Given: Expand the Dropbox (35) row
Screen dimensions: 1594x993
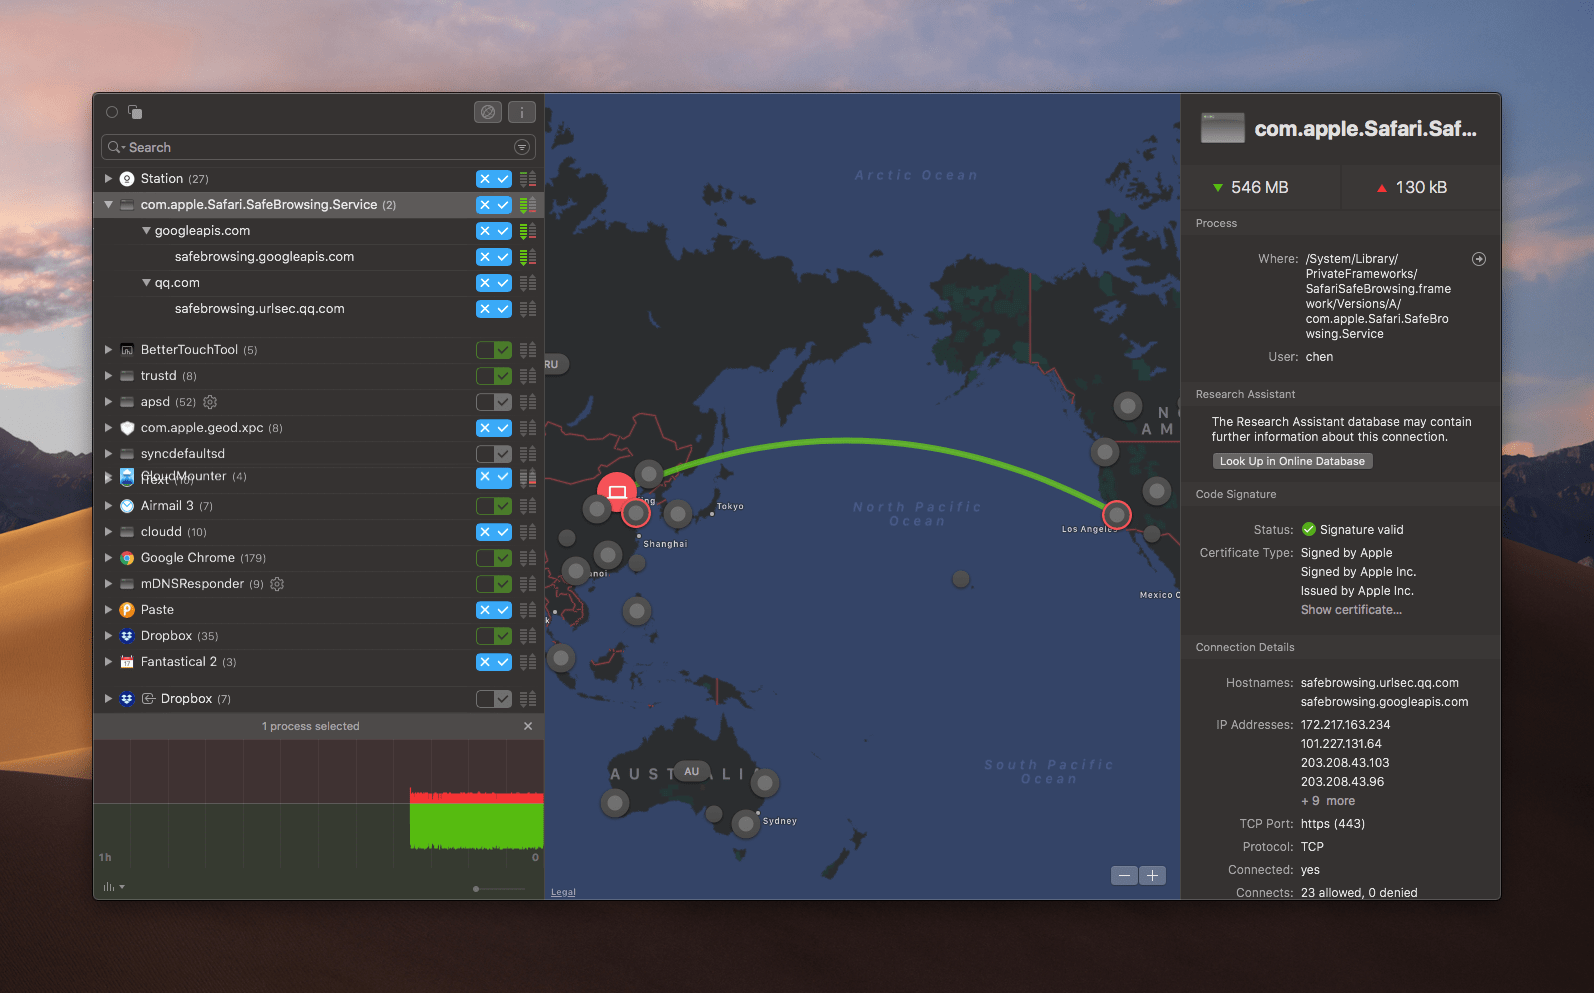Looking at the screenshot, I should [x=108, y=636].
